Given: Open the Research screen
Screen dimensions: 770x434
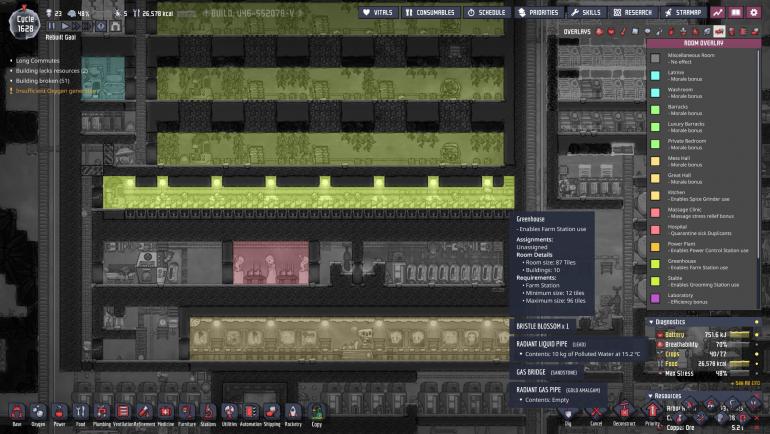Looking at the screenshot, I should click(632, 13).
